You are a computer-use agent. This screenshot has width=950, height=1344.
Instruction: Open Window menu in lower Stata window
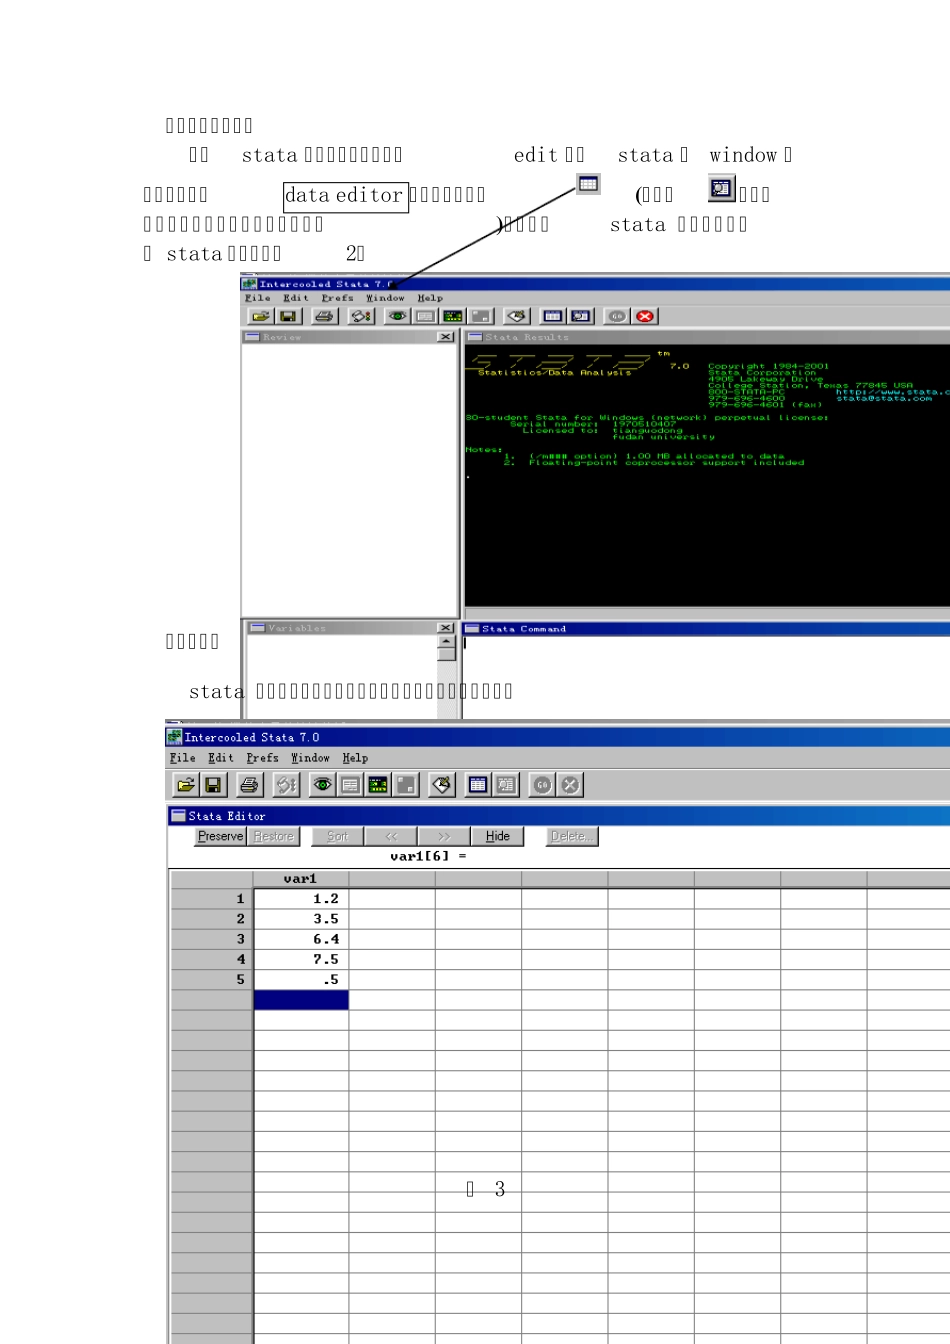coord(311,758)
